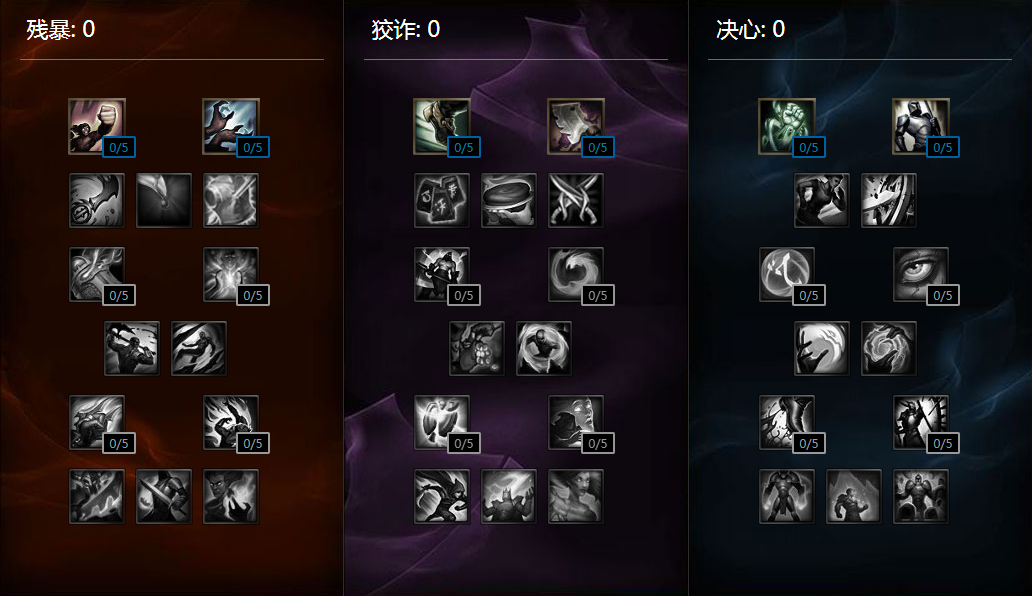
Task: Click the 残暴: 0 tree header
Action: 61,30
